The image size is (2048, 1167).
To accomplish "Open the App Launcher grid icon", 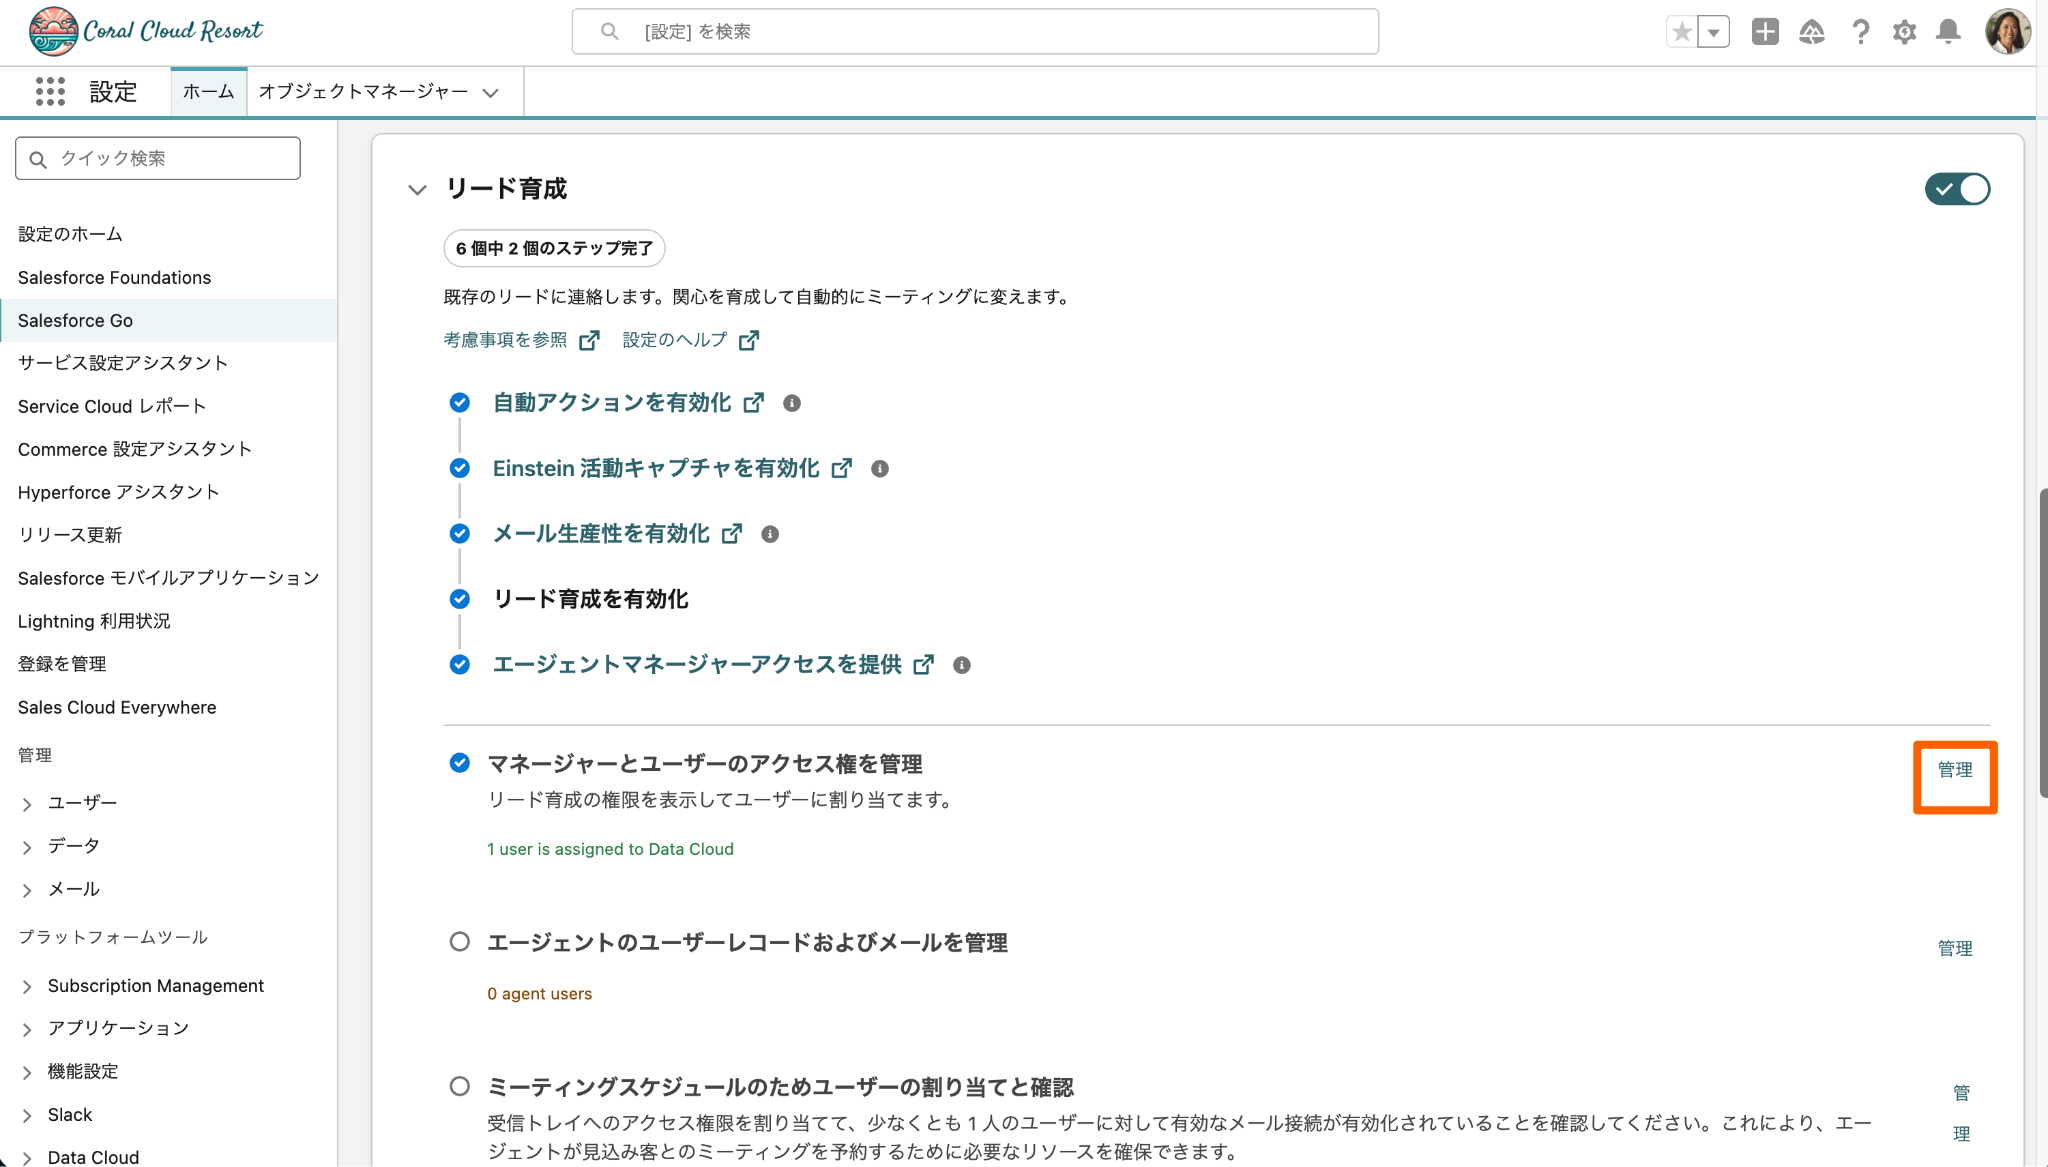I will pyautogui.click(x=50, y=92).
